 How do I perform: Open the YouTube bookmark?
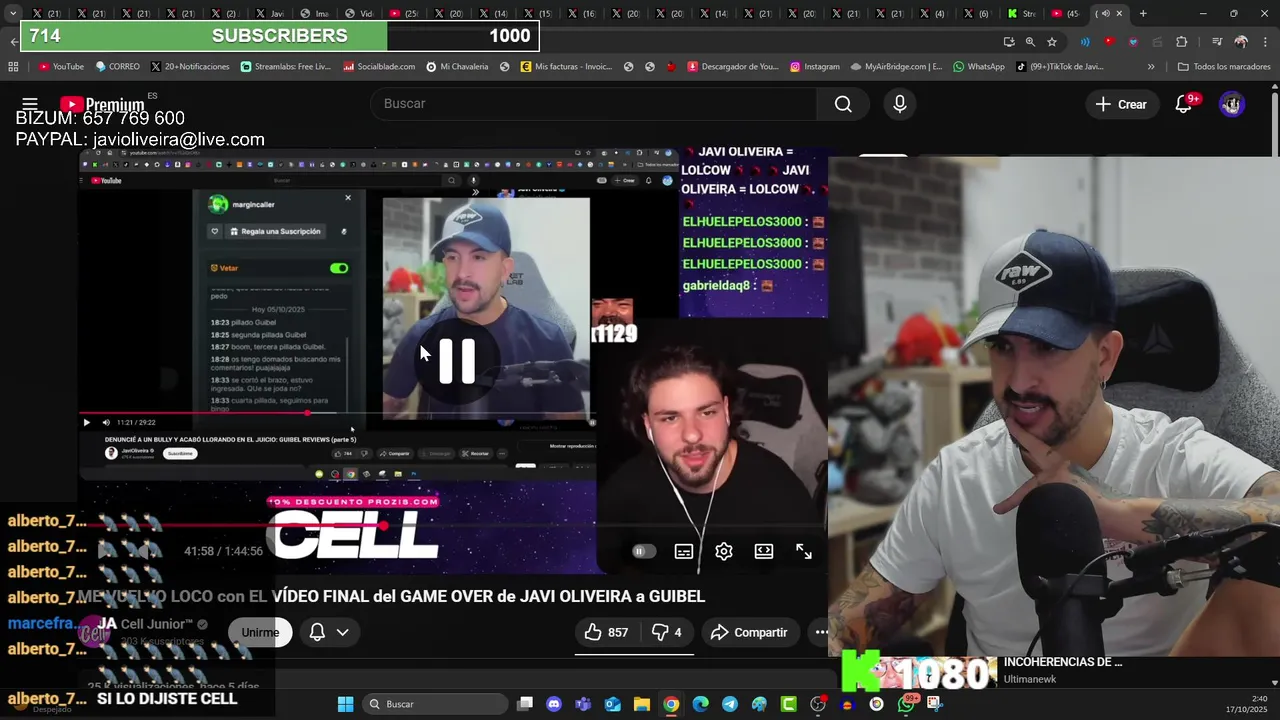tap(61, 66)
